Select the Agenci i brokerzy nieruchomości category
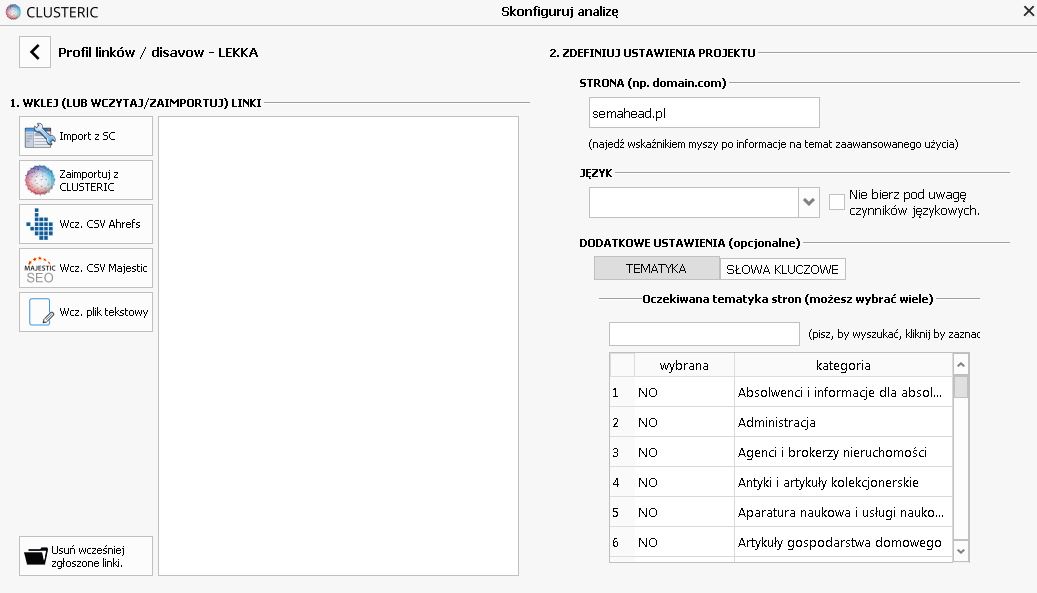 point(832,452)
